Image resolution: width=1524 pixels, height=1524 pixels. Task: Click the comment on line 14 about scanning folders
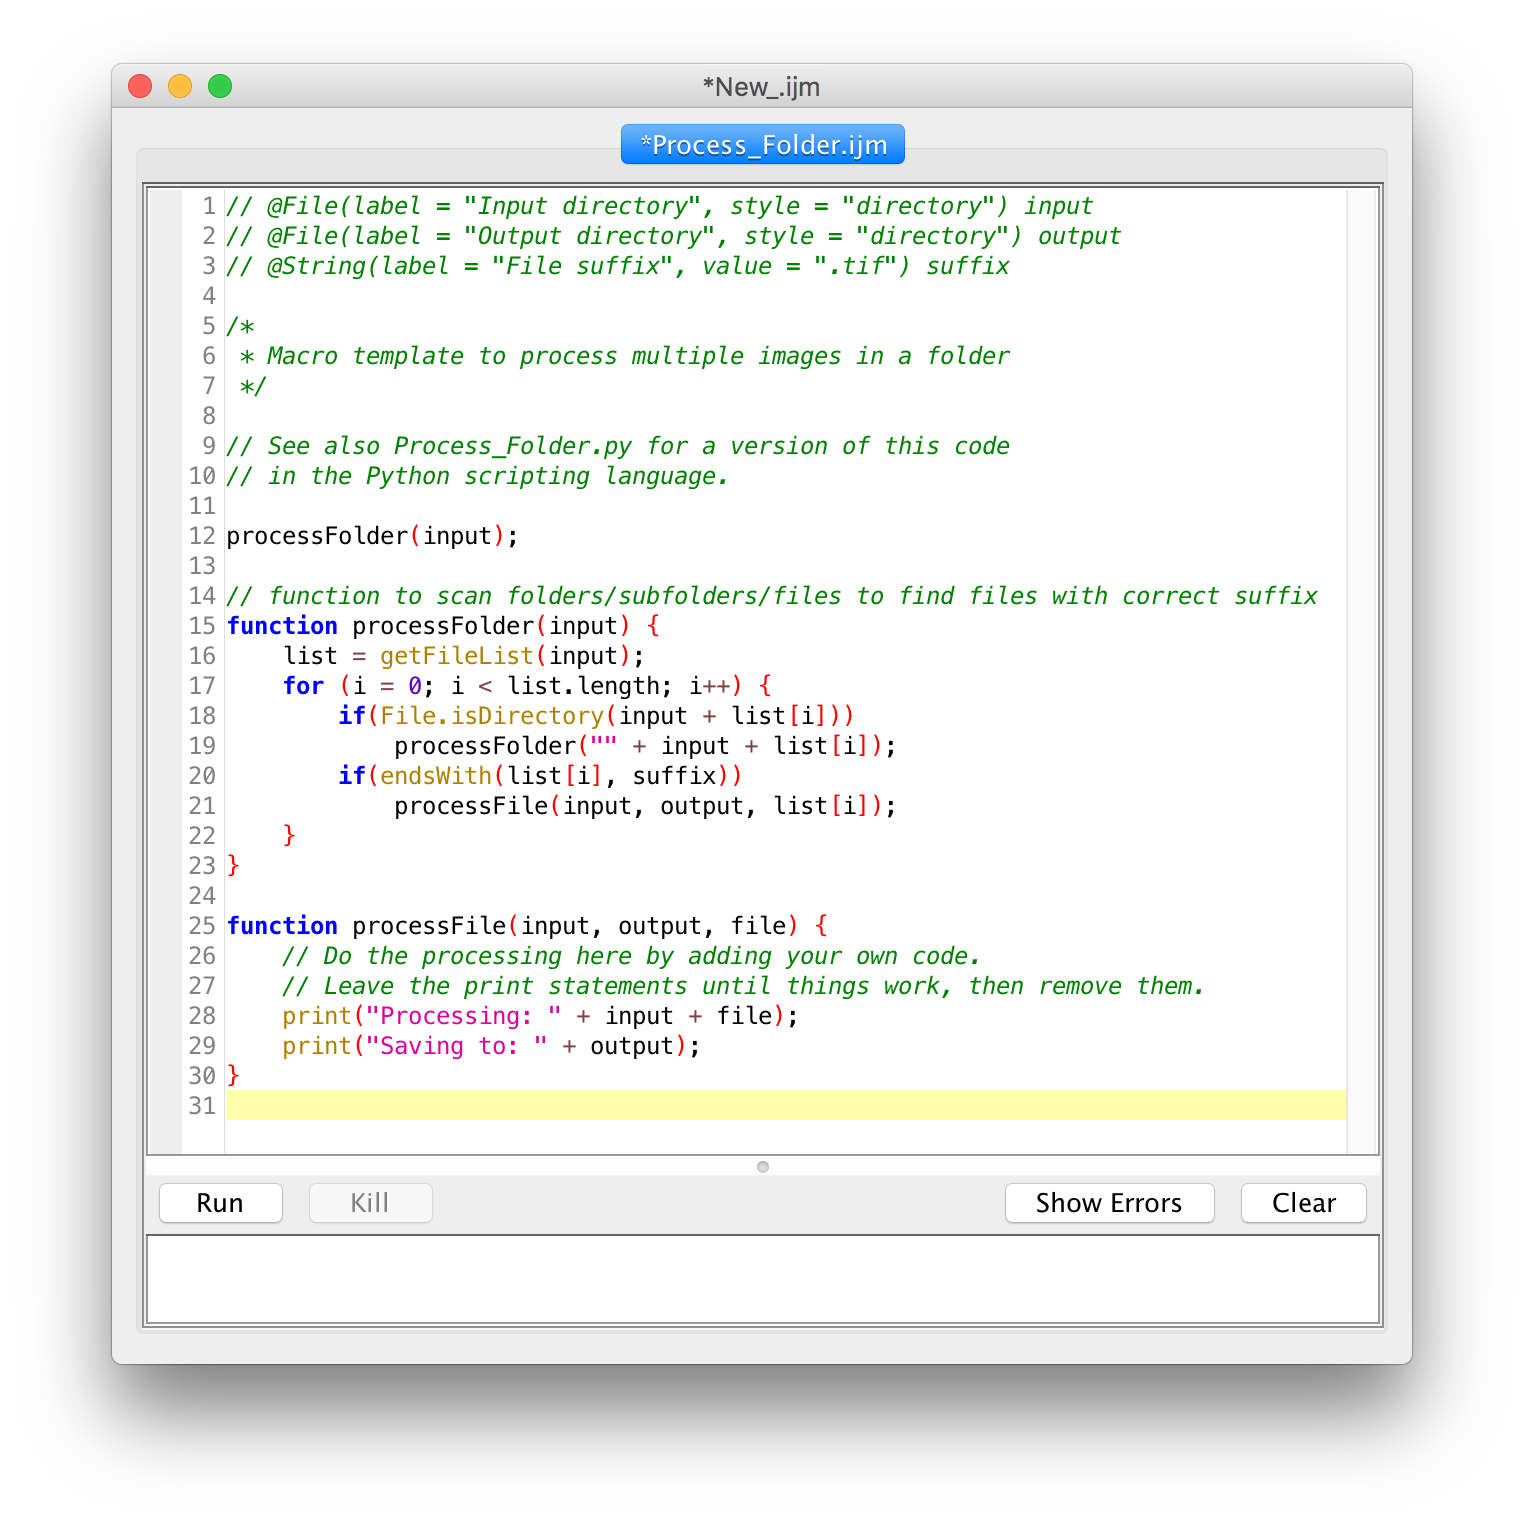(x=772, y=596)
